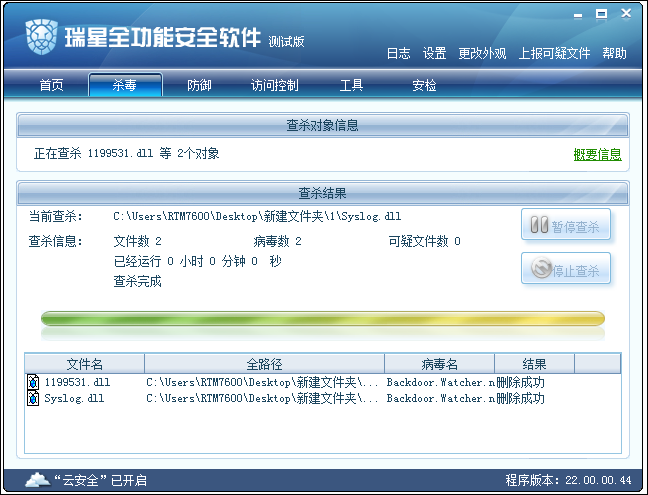Click the “云安全”已开启 status text
The height and width of the screenshot is (495, 648).
100,480
